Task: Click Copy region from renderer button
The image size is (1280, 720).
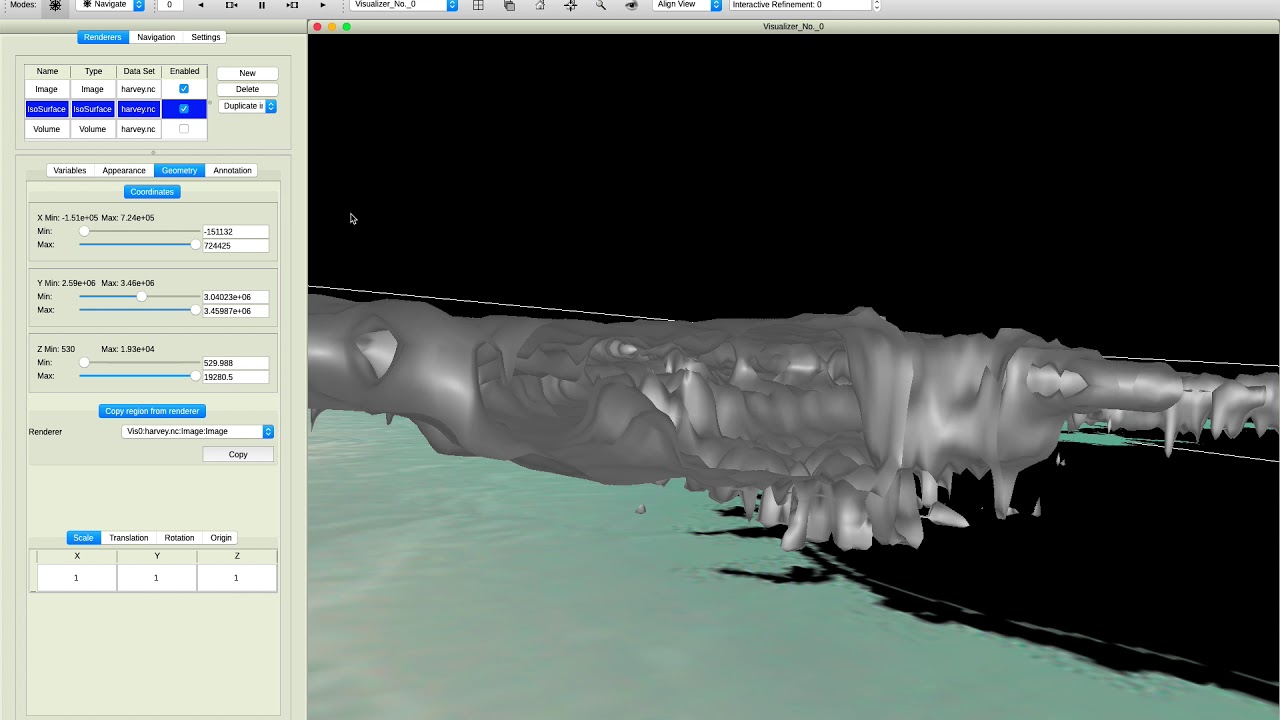Action: pos(152,411)
